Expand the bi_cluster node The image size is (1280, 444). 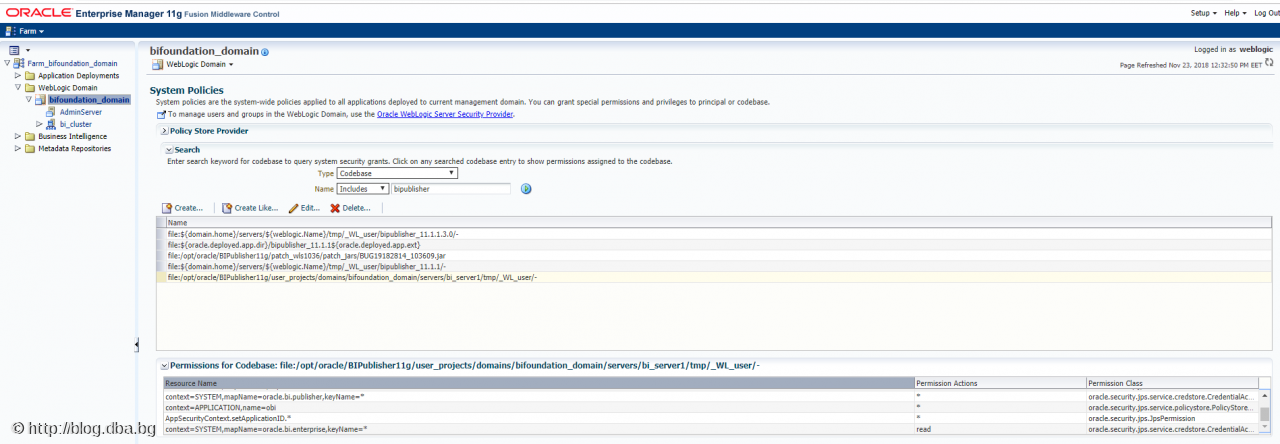tap(39, 124)
